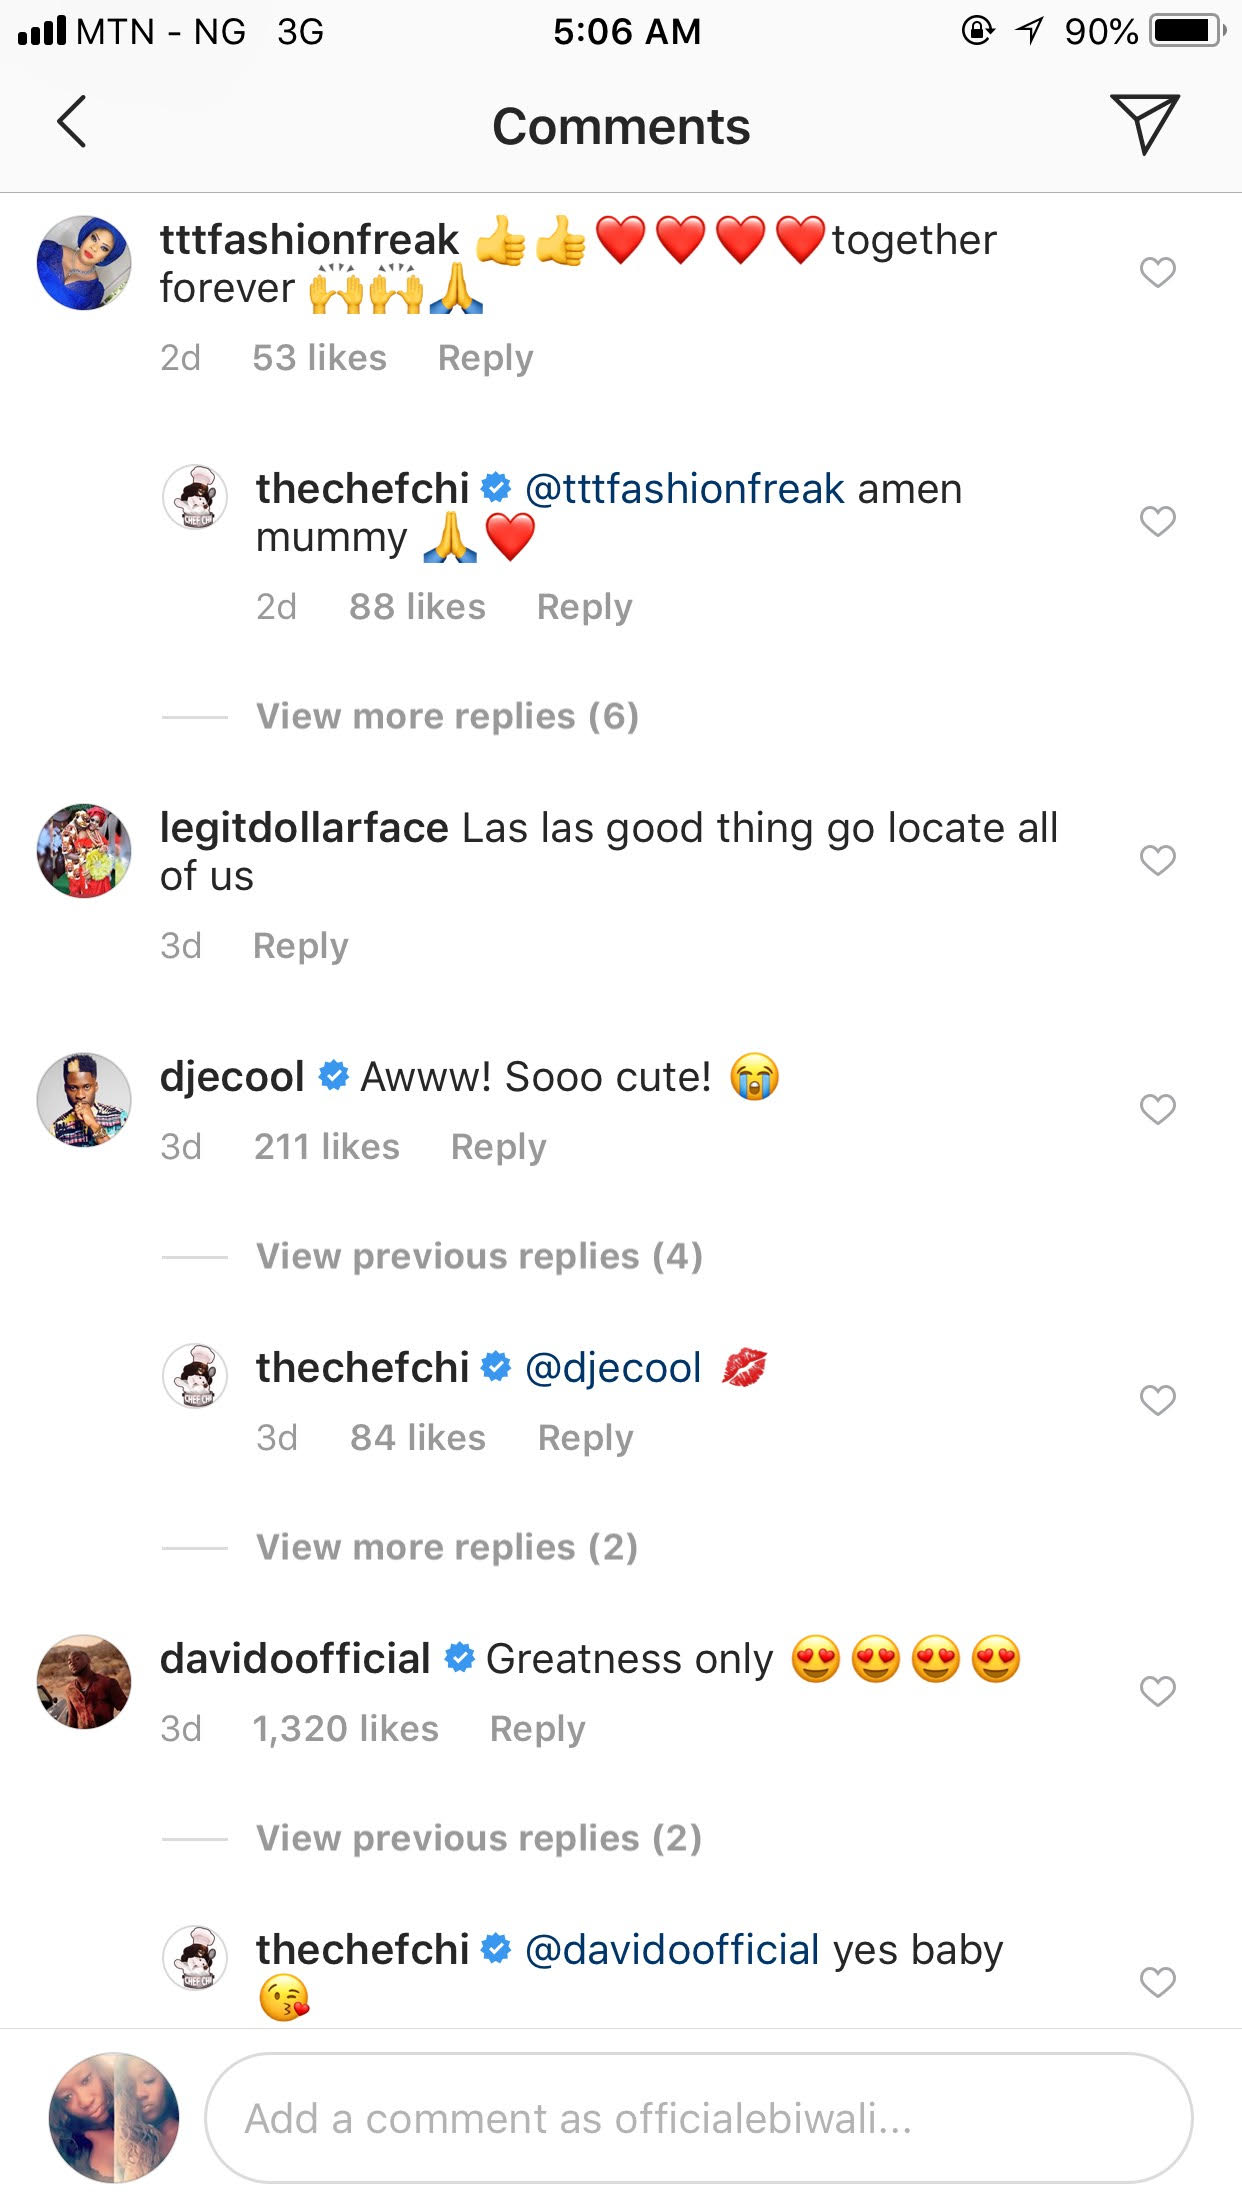Open the @djecool mention link
The width and height of the screenshot is (1242, 2208).
click(613, 1368)
